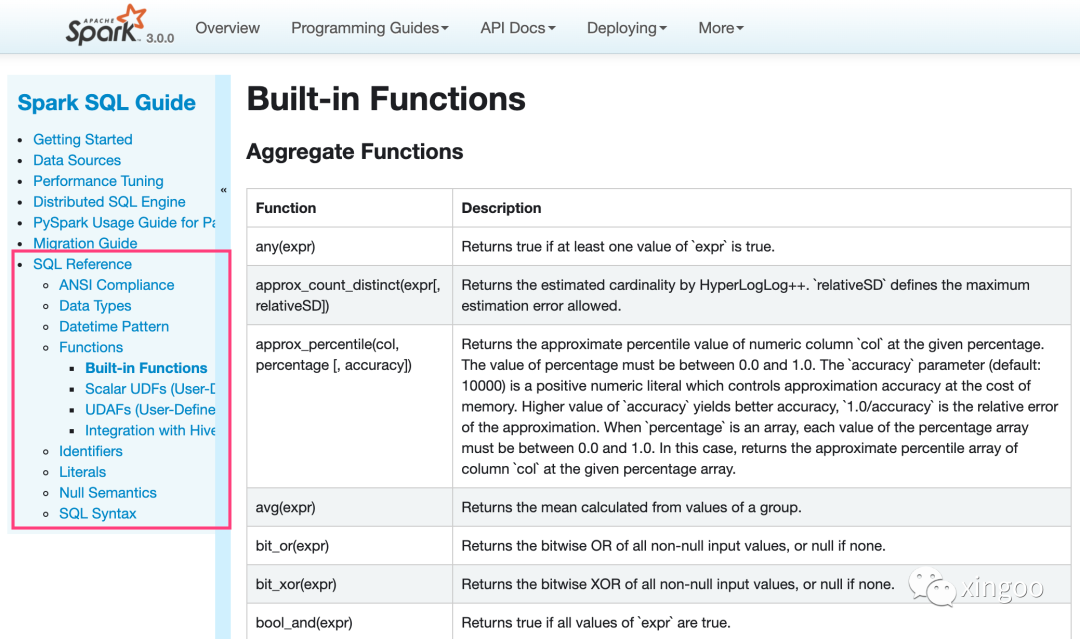Select Data Types in the sidebar

[95, 306]
